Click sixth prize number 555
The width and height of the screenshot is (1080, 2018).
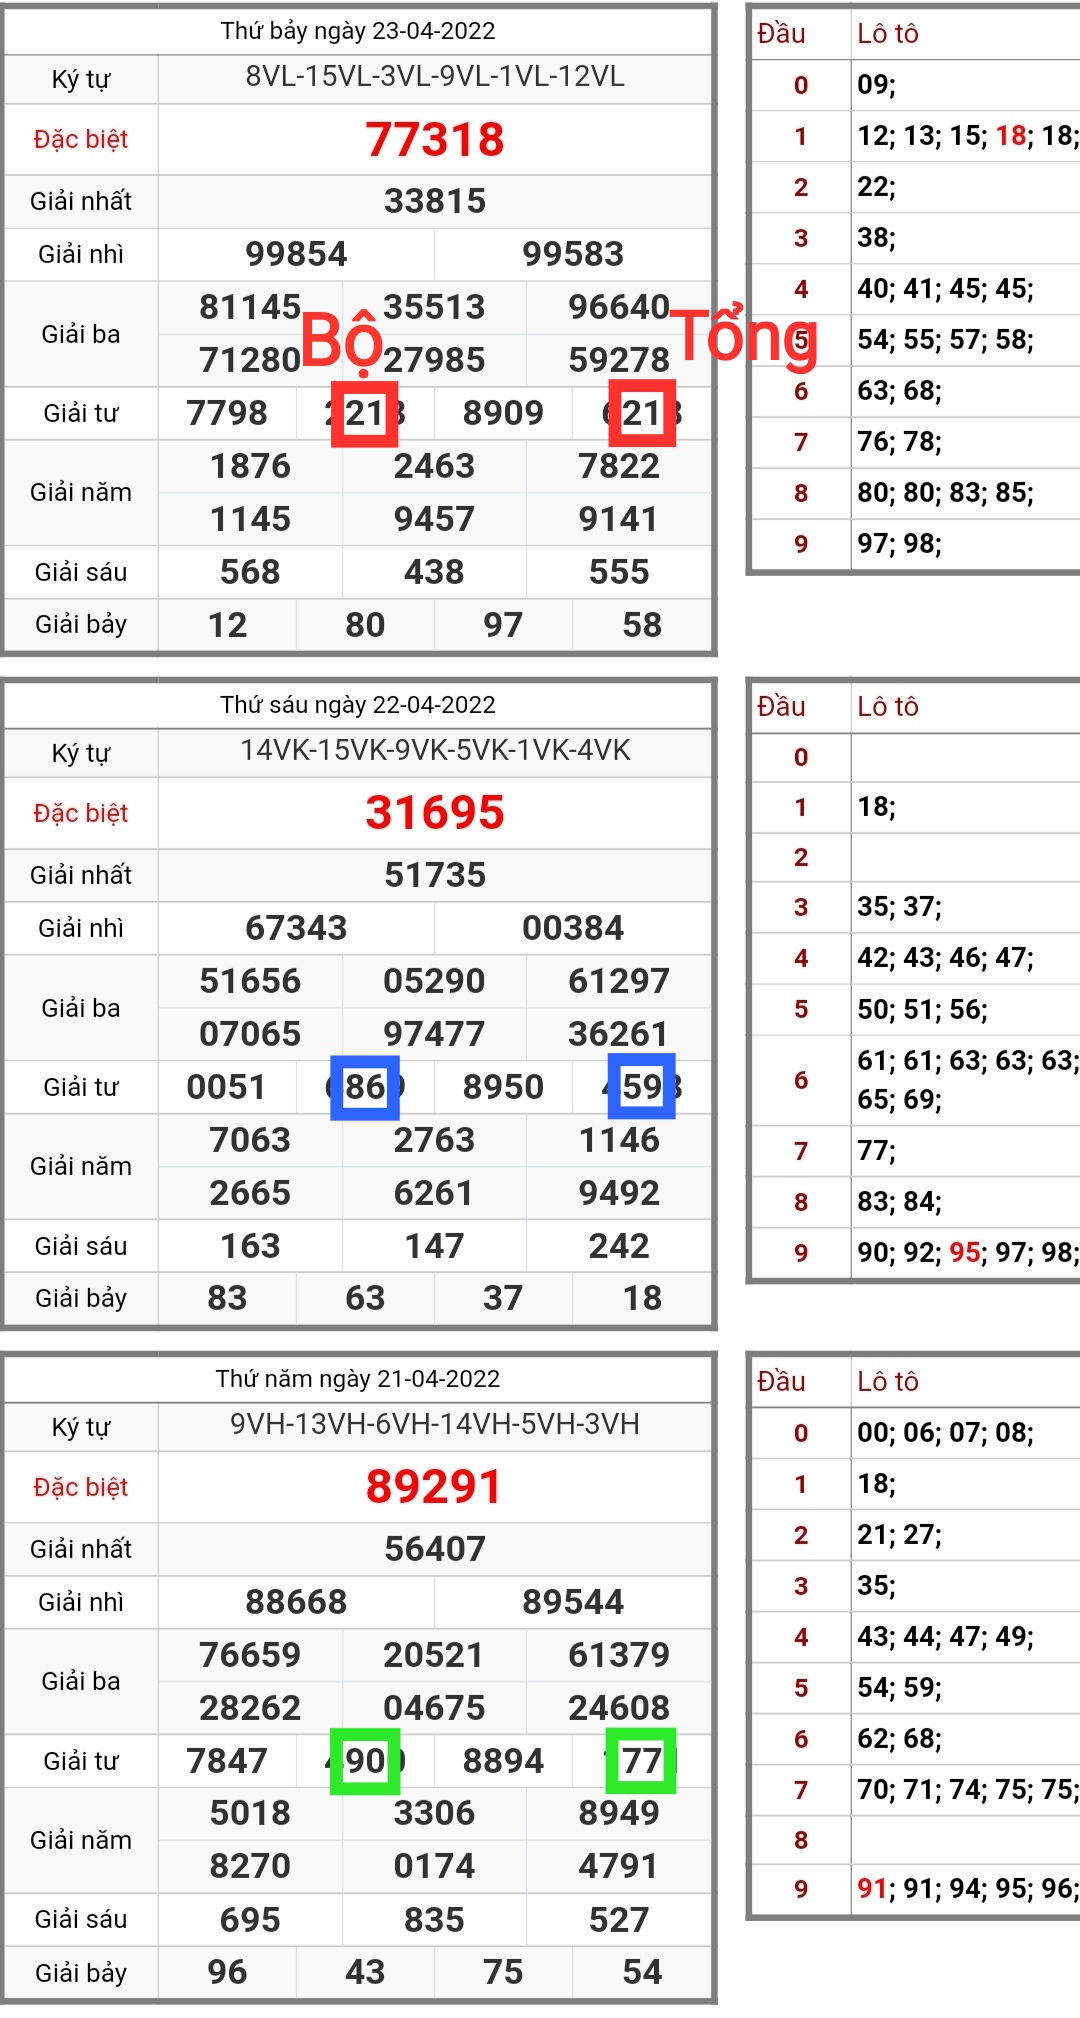[x=619, y=572]
